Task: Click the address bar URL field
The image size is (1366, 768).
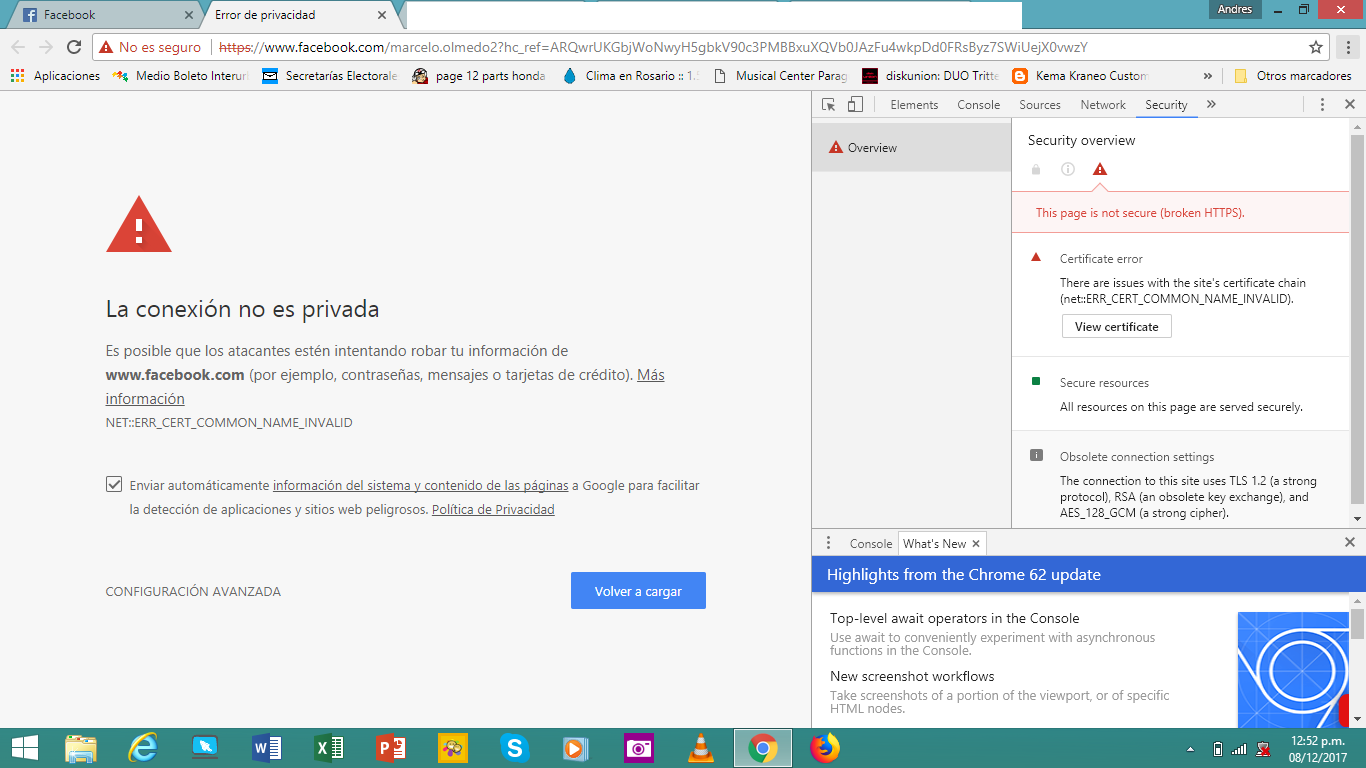Action: 758,47
